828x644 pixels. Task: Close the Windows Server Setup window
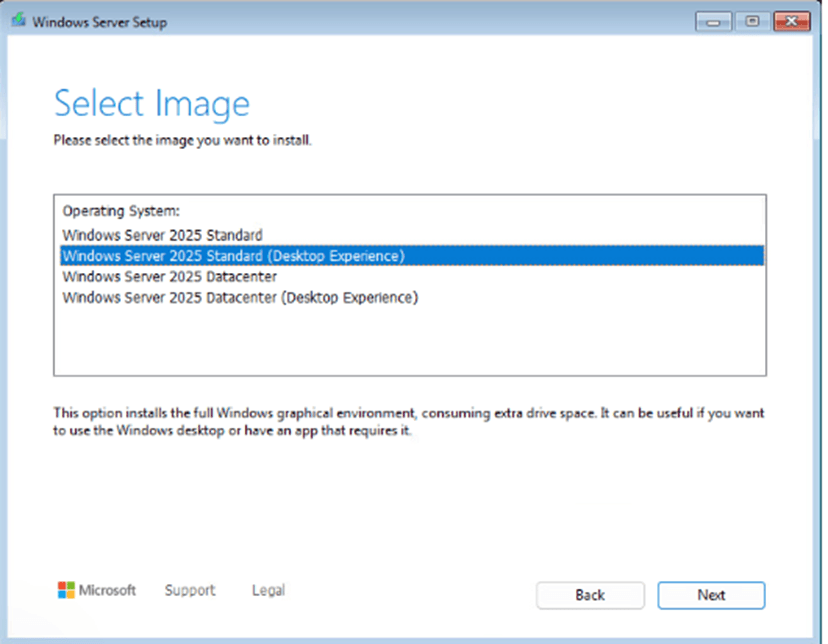pyautogui.click(x=792, y=20)
